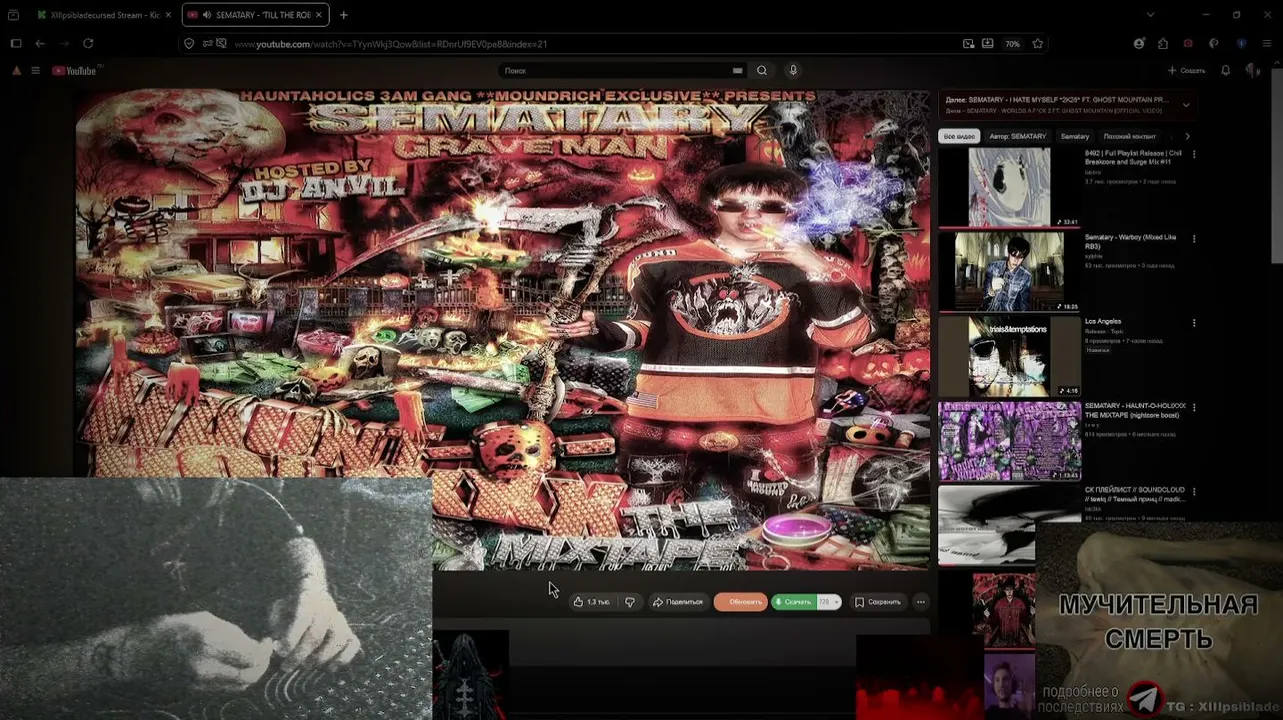Open the YouTube guide hamburger menu

click(35, 71)
